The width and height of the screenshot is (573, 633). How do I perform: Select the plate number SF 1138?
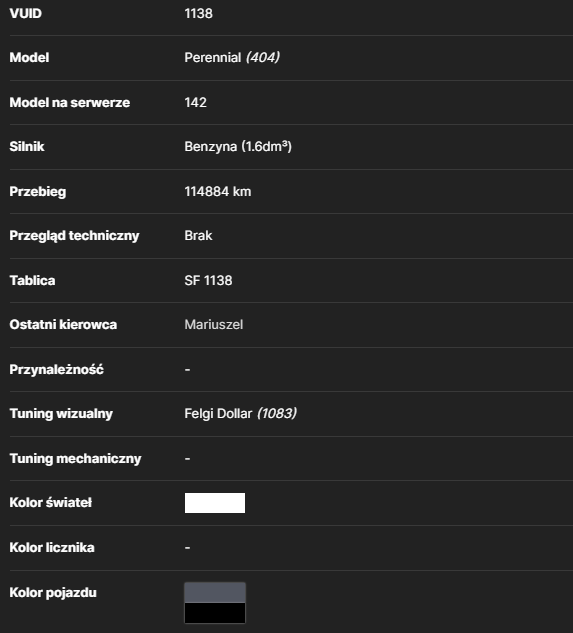tap(208, 281)
